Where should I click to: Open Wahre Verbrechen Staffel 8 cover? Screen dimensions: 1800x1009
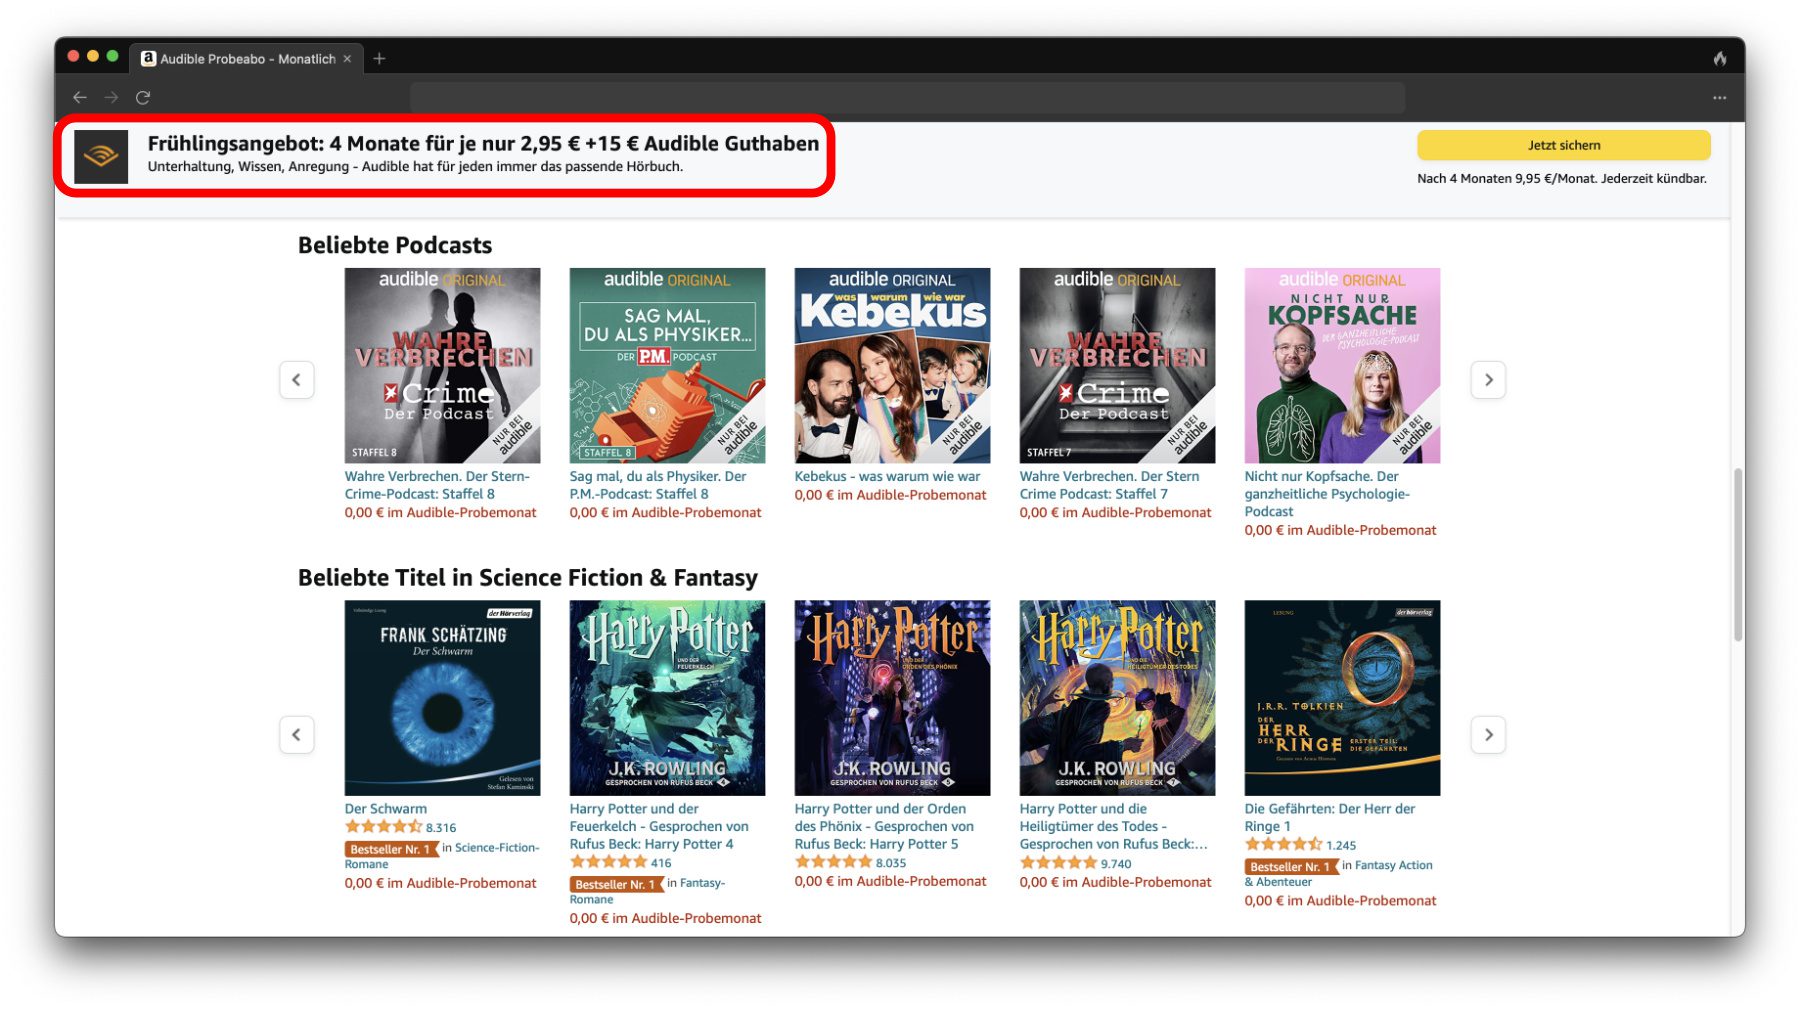coord(442,365)
